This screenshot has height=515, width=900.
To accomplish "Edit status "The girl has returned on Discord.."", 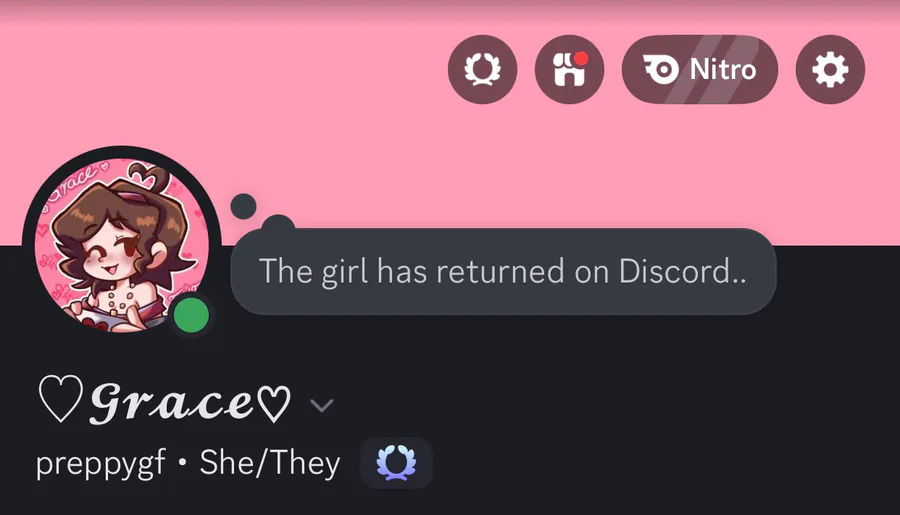I will pyautogui.click(x=503, y=271).
